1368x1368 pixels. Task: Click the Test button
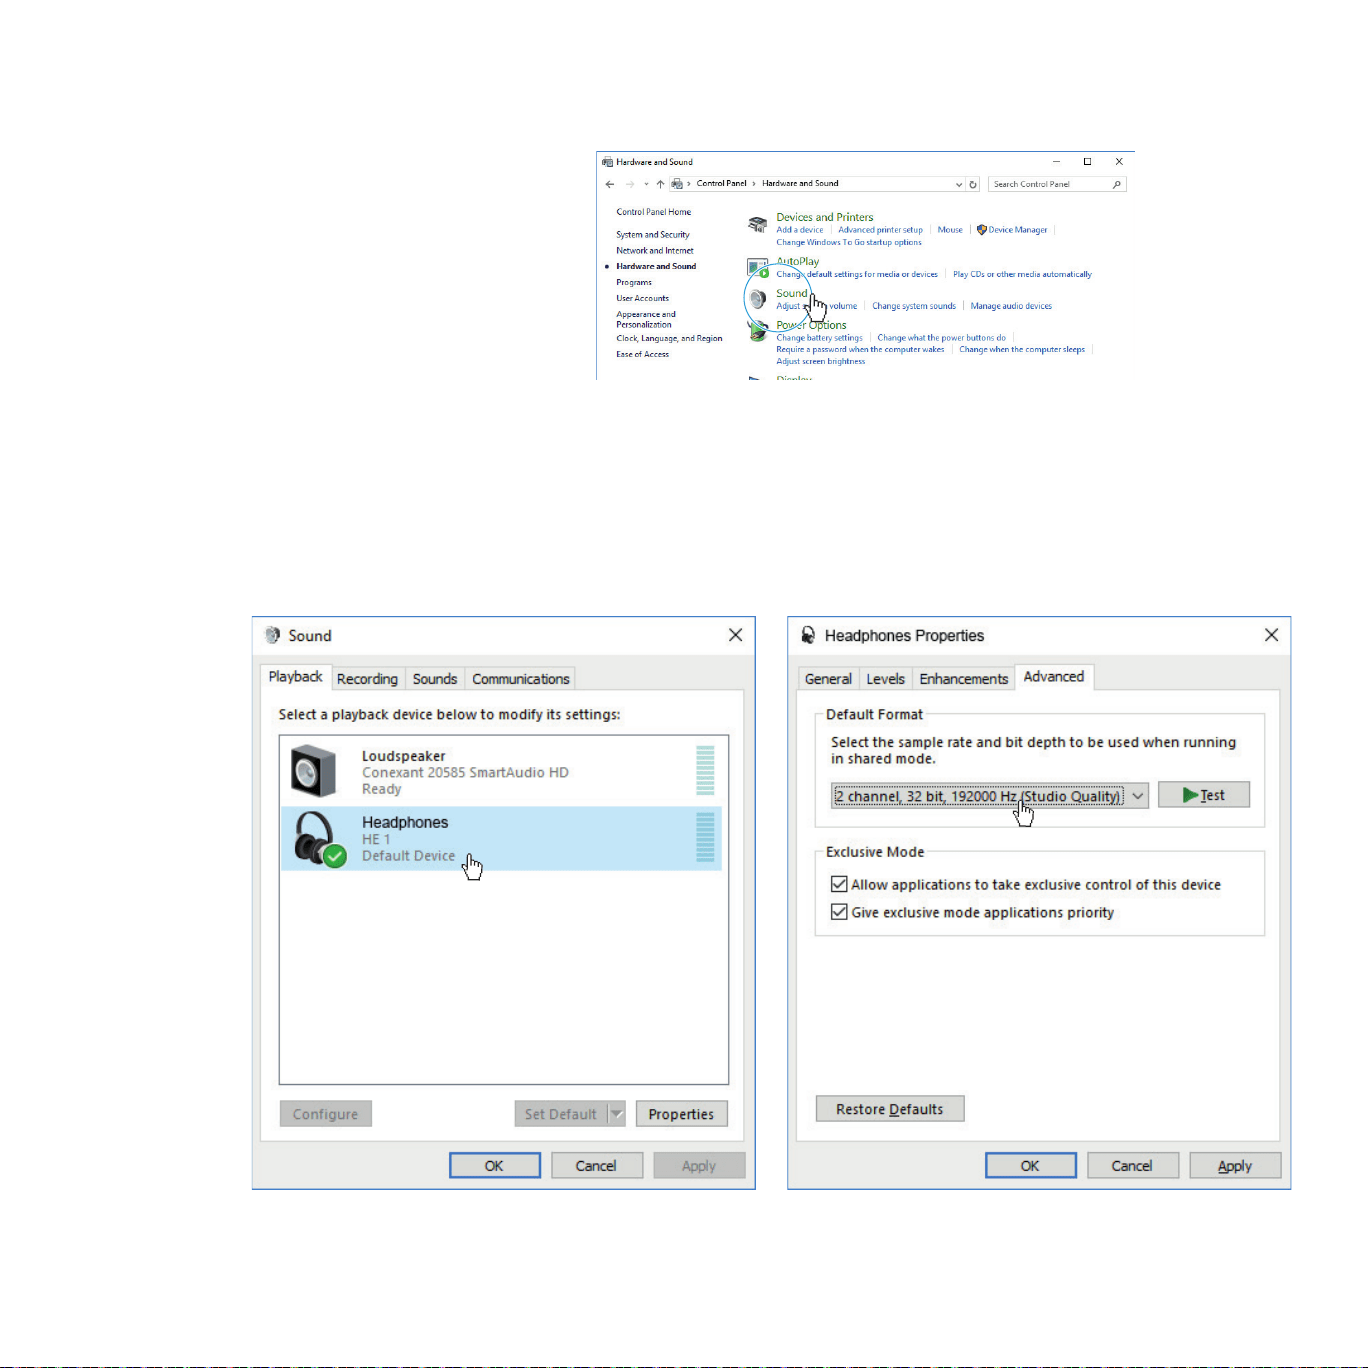pos(1204,795)
